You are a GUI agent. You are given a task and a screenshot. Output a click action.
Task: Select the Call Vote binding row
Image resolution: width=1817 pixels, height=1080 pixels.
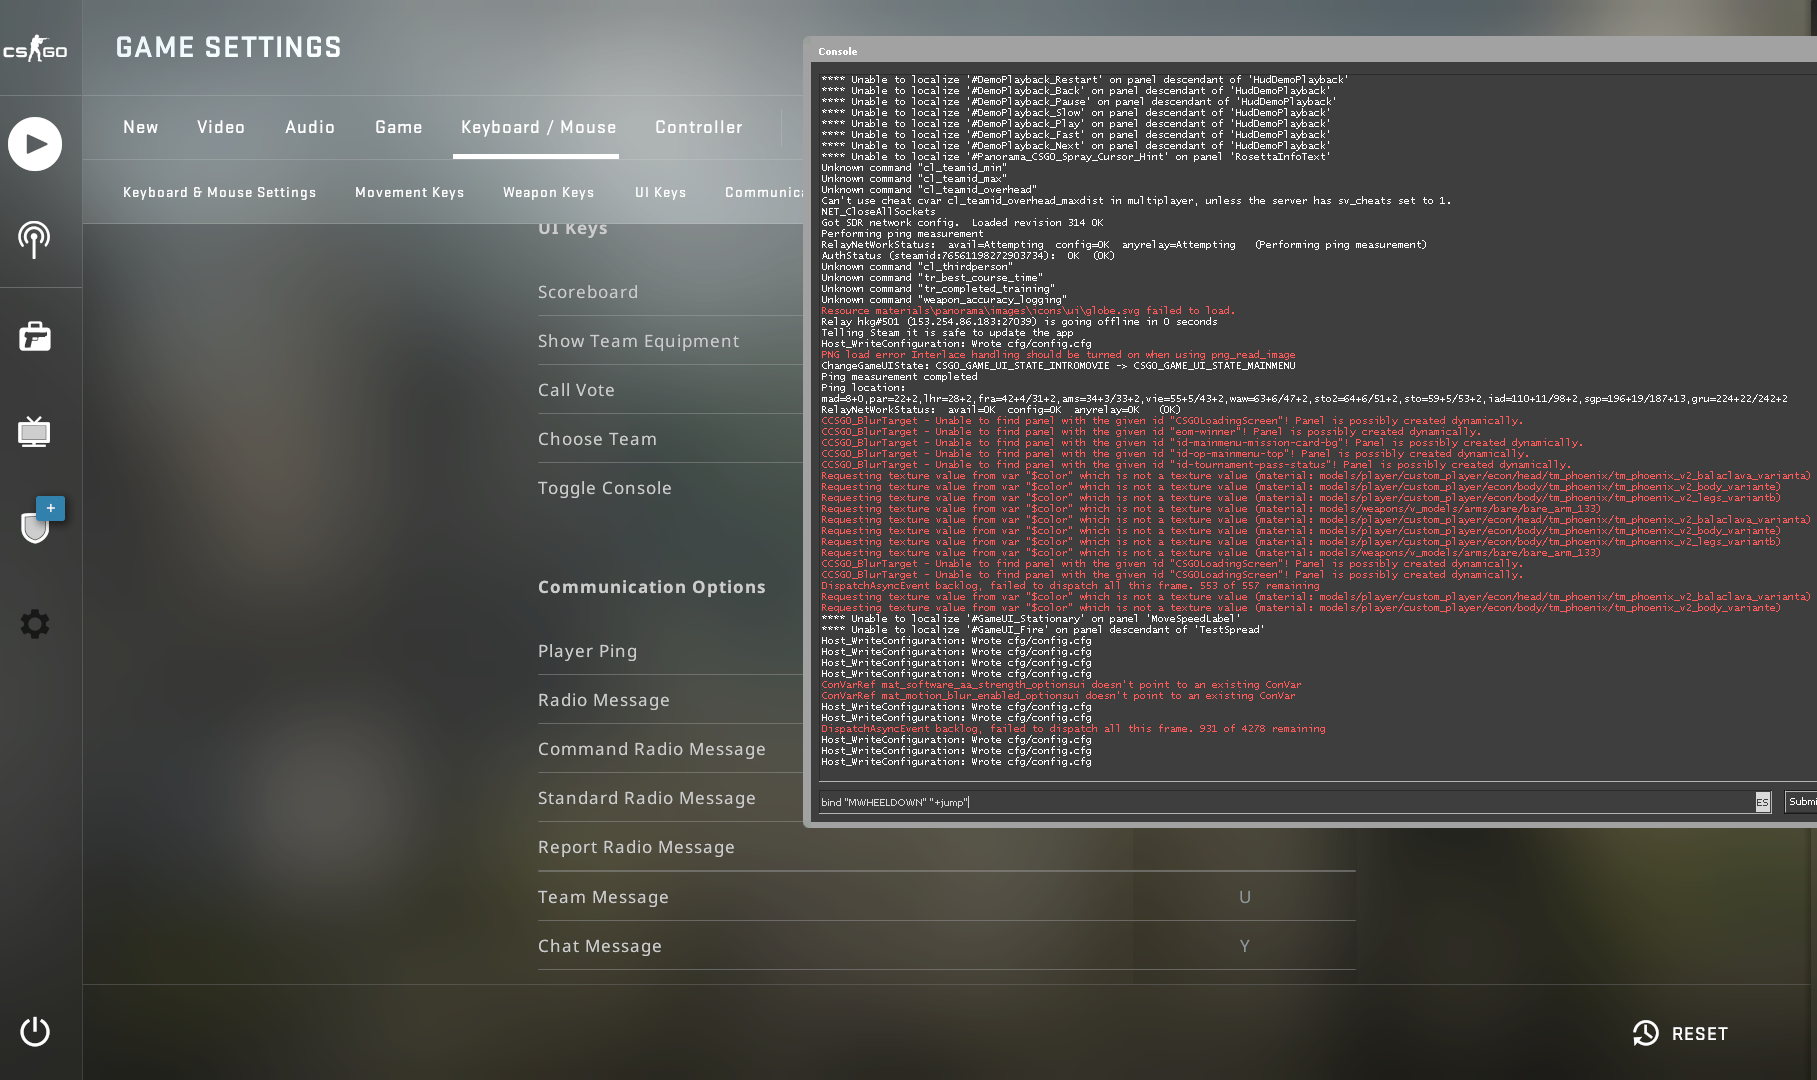[670, 390]
